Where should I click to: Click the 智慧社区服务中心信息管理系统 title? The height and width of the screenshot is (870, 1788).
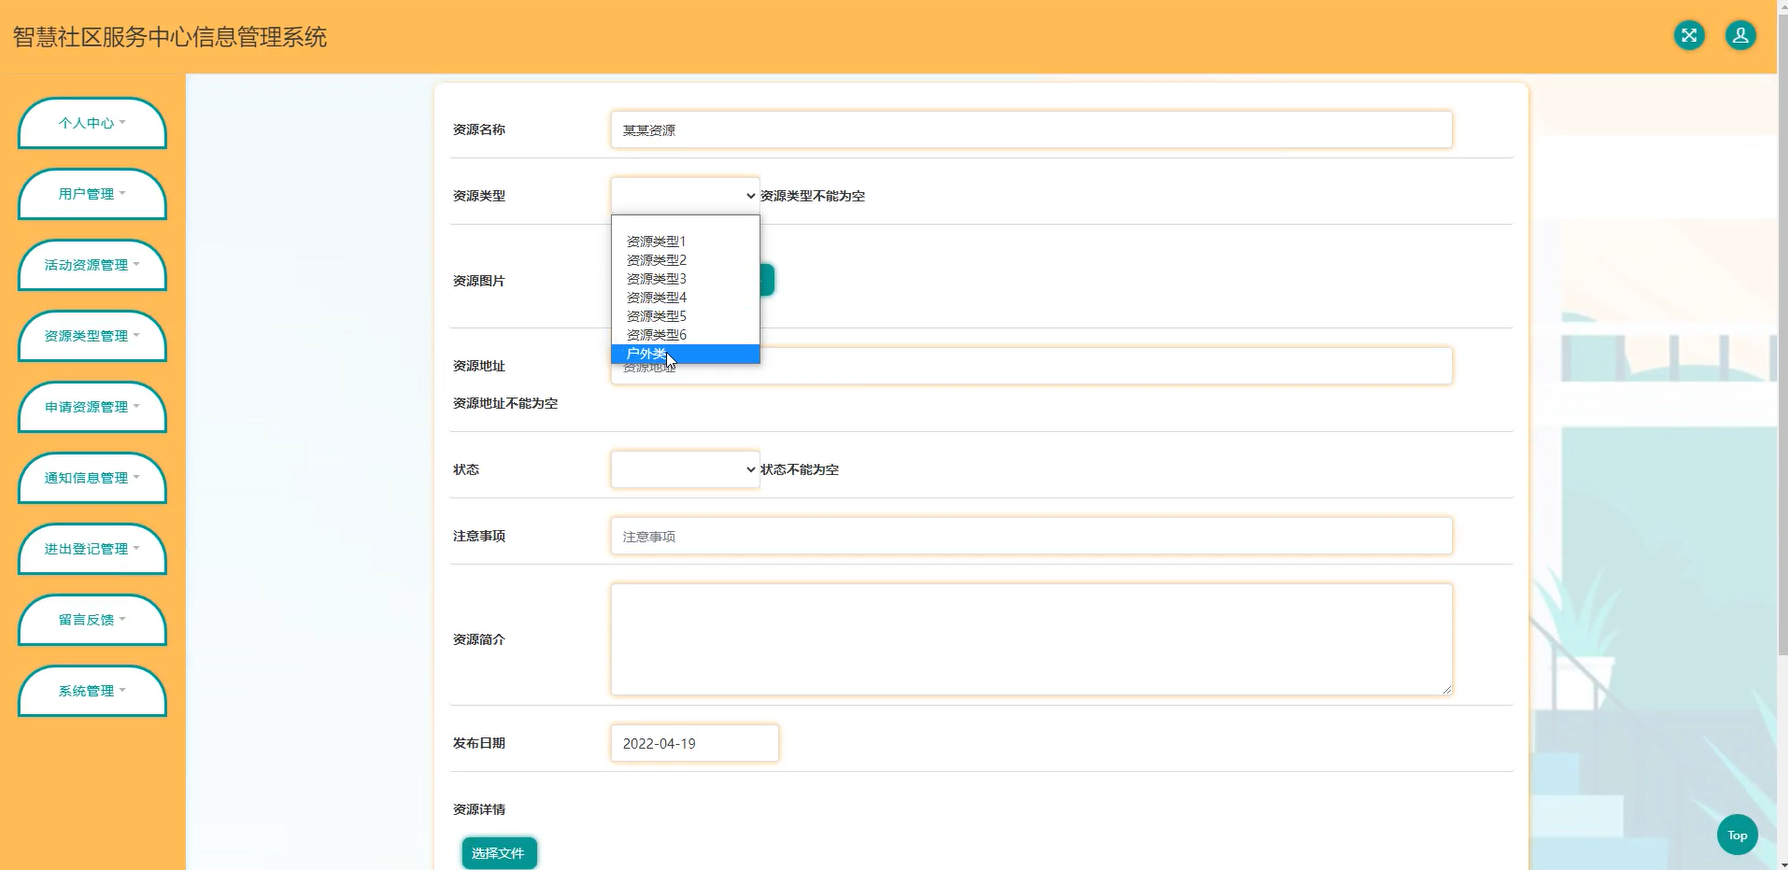click(170, 37)
